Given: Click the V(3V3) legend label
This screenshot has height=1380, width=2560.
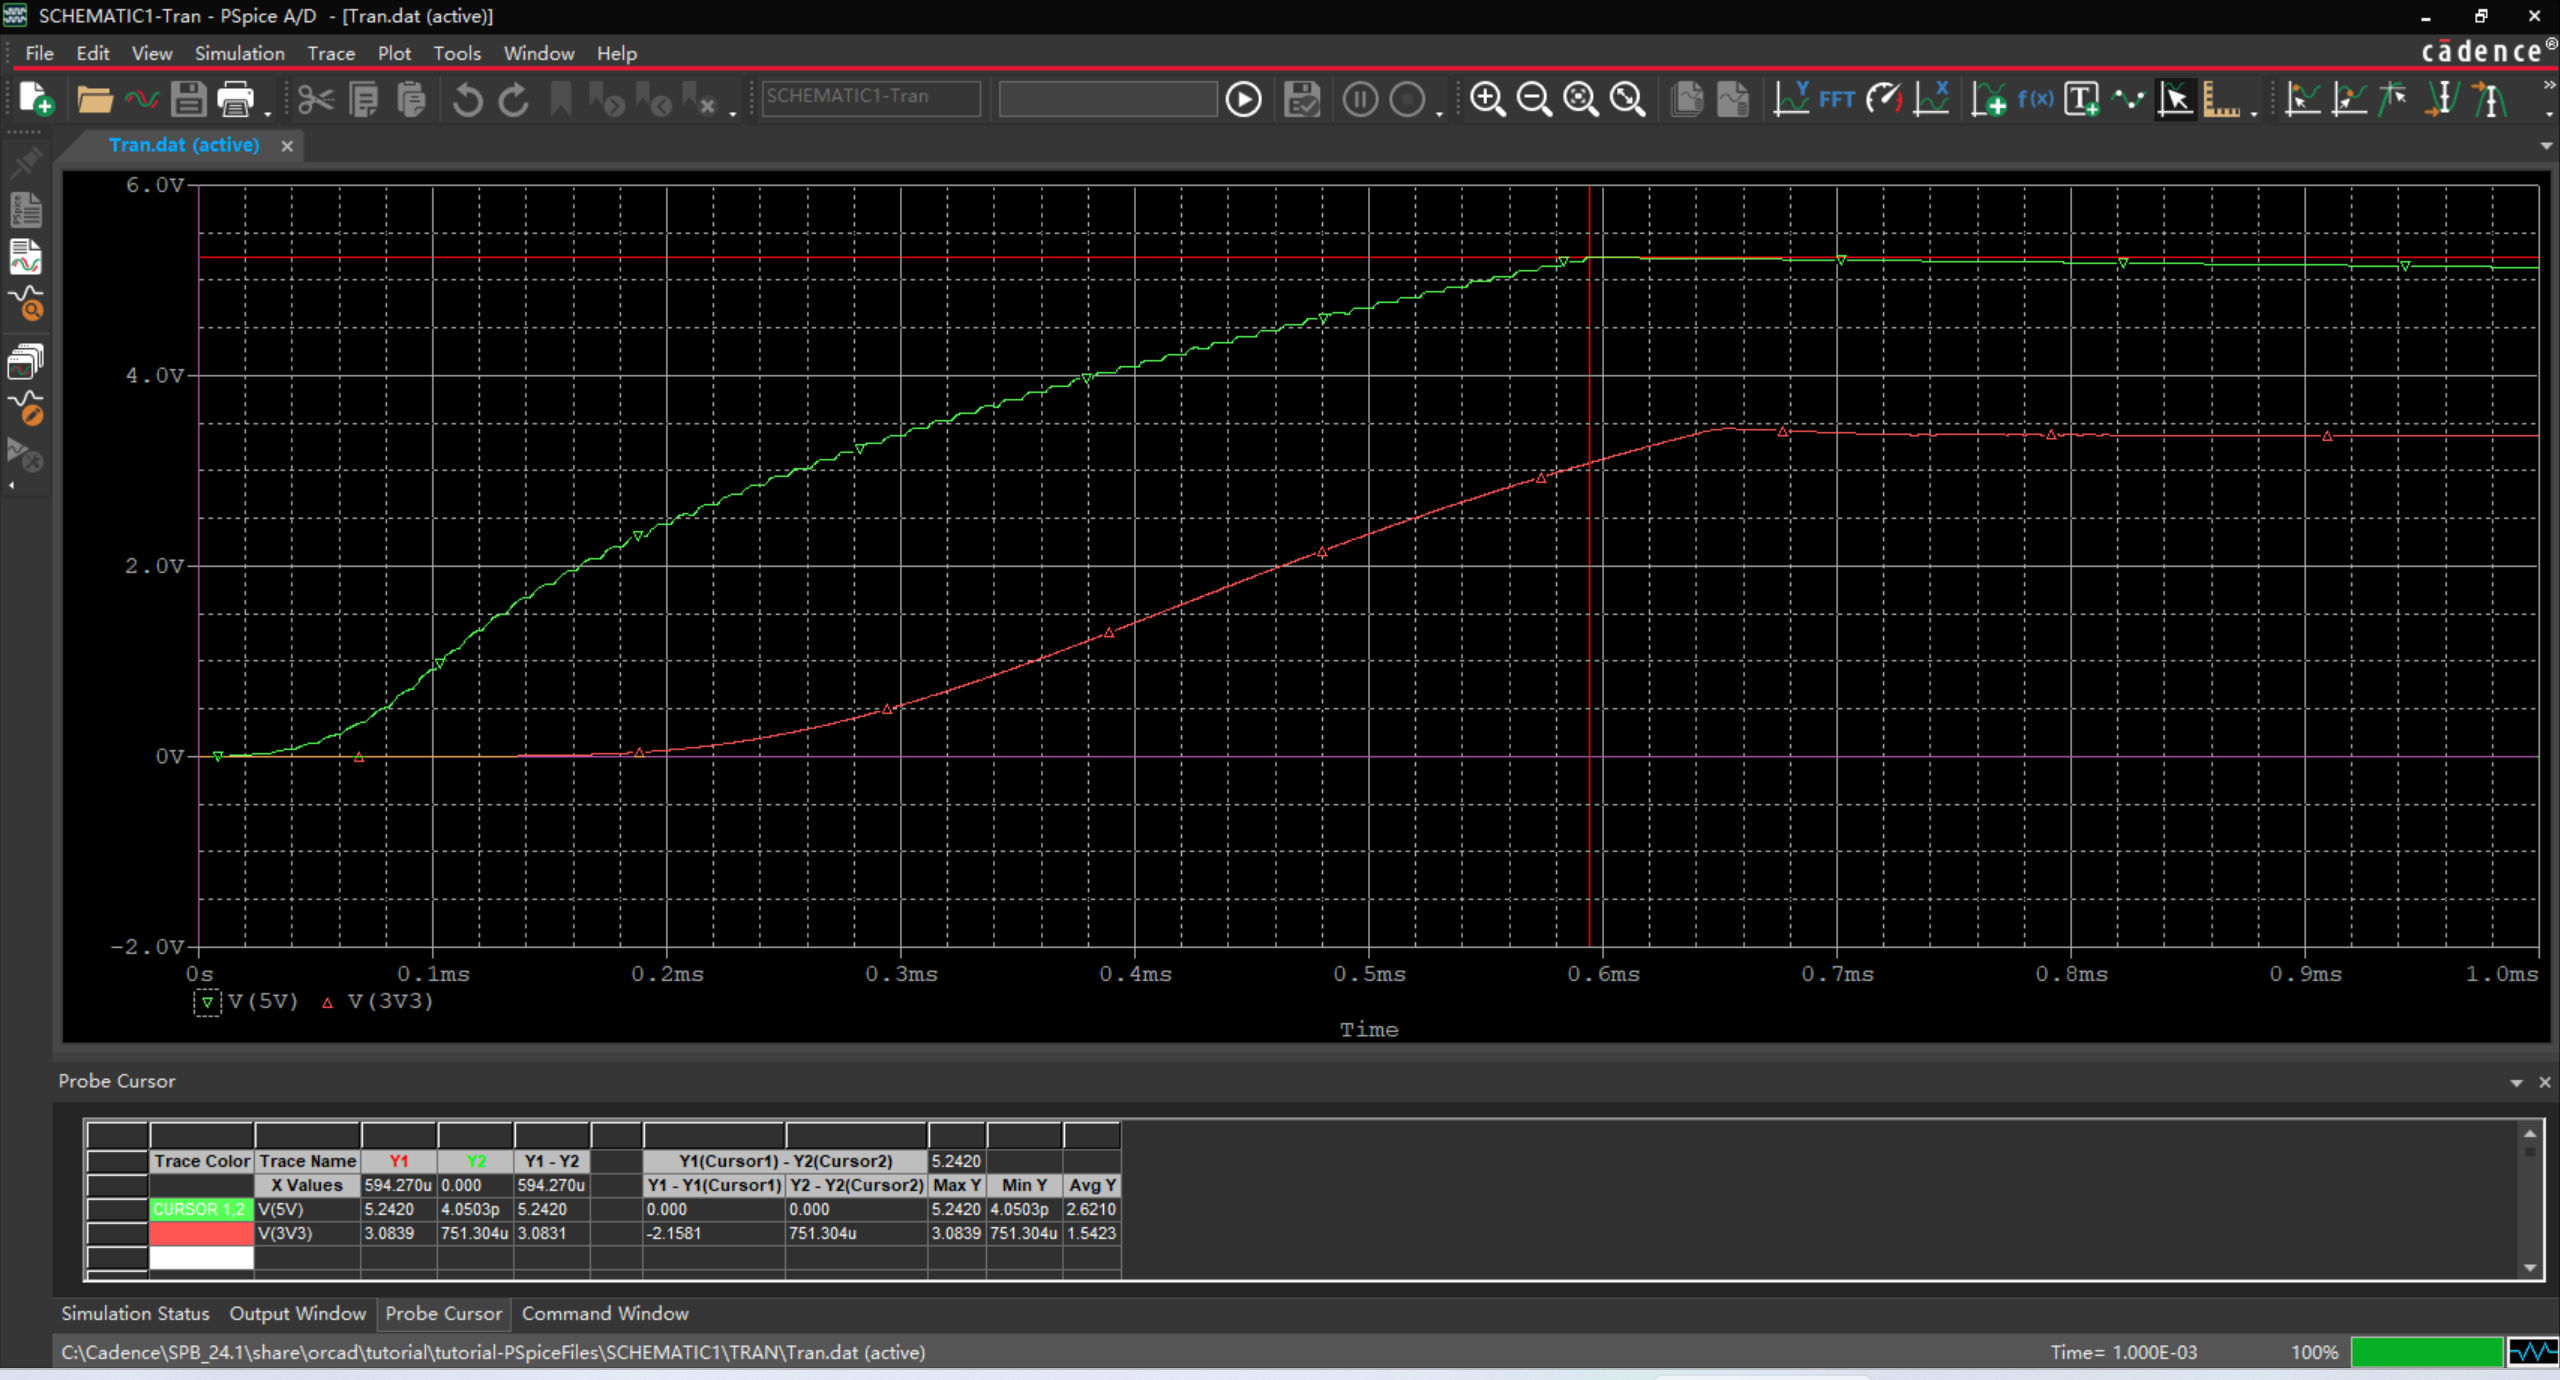Looking at the screenshot, I should coord(390,1001).
